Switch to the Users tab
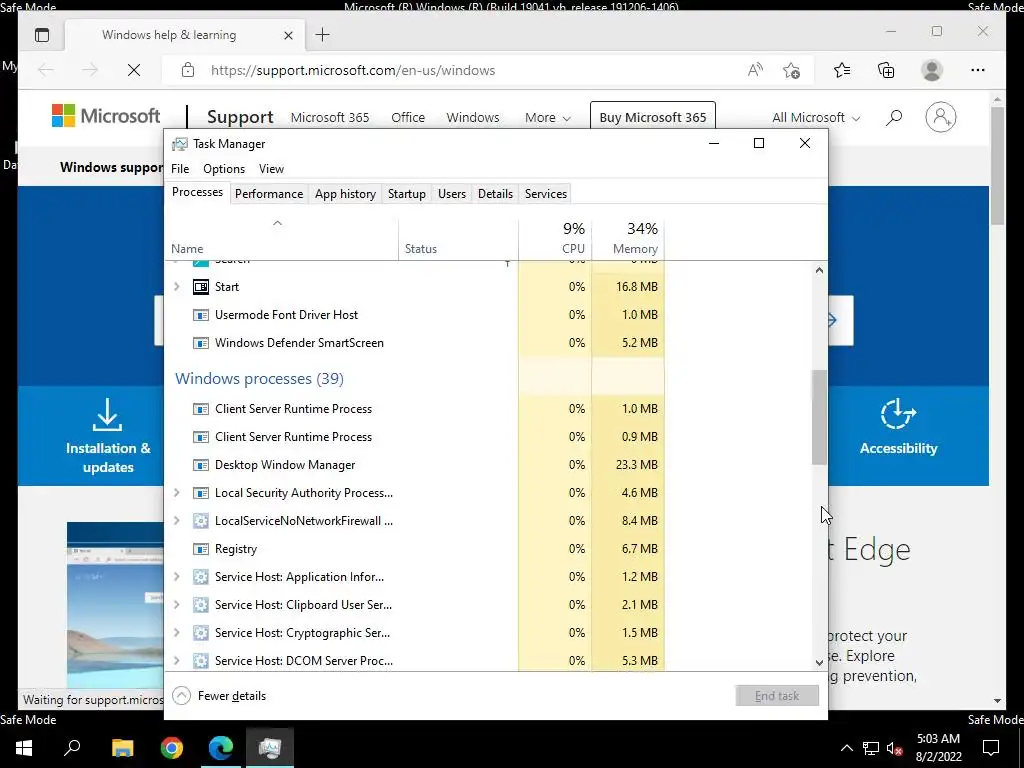This screenshot has width=1024, height=768. click(452, 194)
